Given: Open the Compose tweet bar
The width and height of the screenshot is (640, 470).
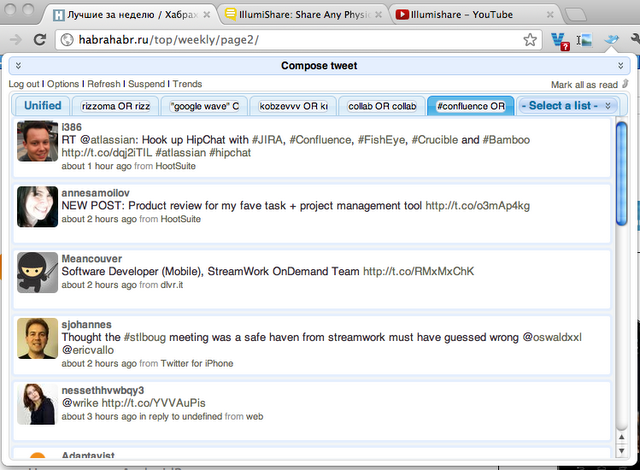Looking at the screenshot, I should click(x=319, y=66).
